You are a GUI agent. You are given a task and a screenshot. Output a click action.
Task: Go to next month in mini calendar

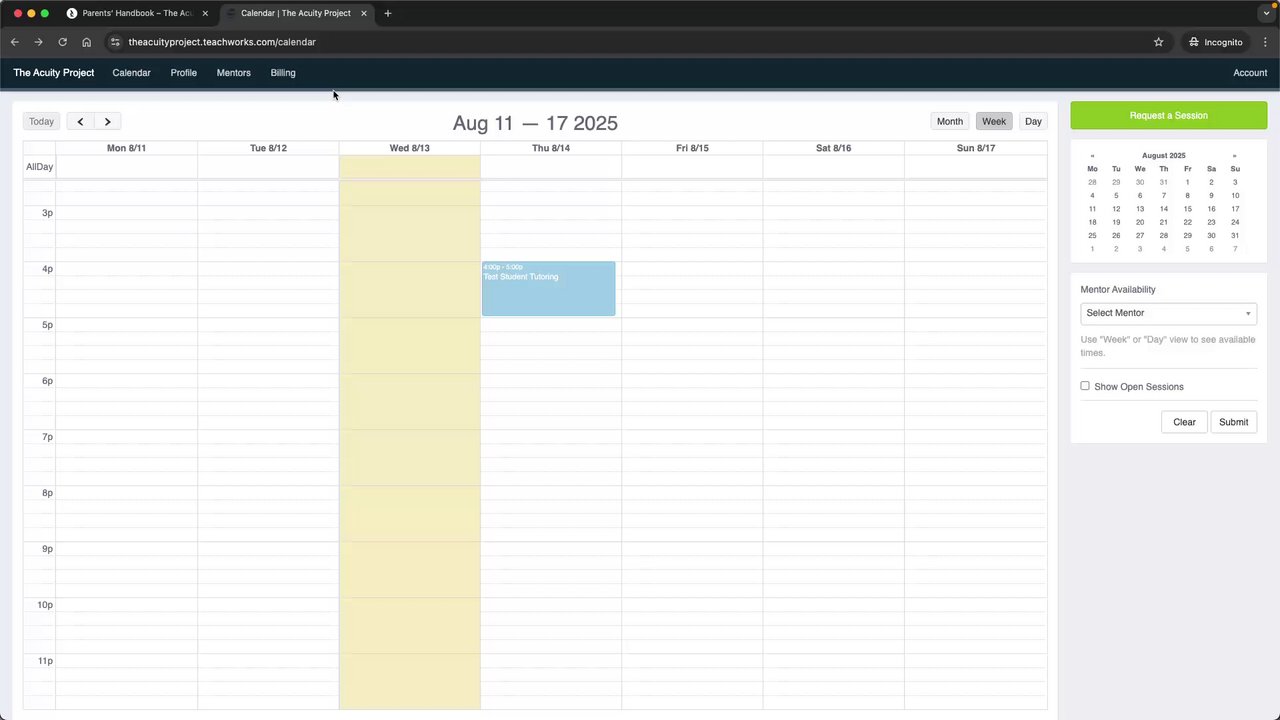[x=1234, y=156]
